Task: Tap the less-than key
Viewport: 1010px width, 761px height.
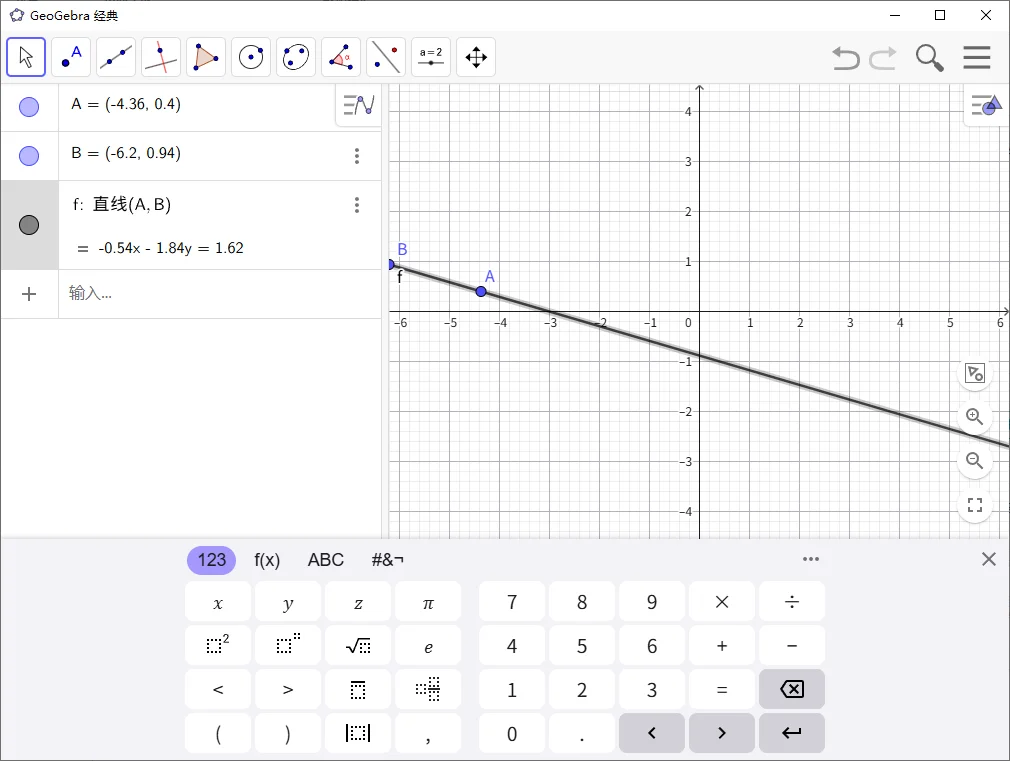Action: tap(218, 689)
